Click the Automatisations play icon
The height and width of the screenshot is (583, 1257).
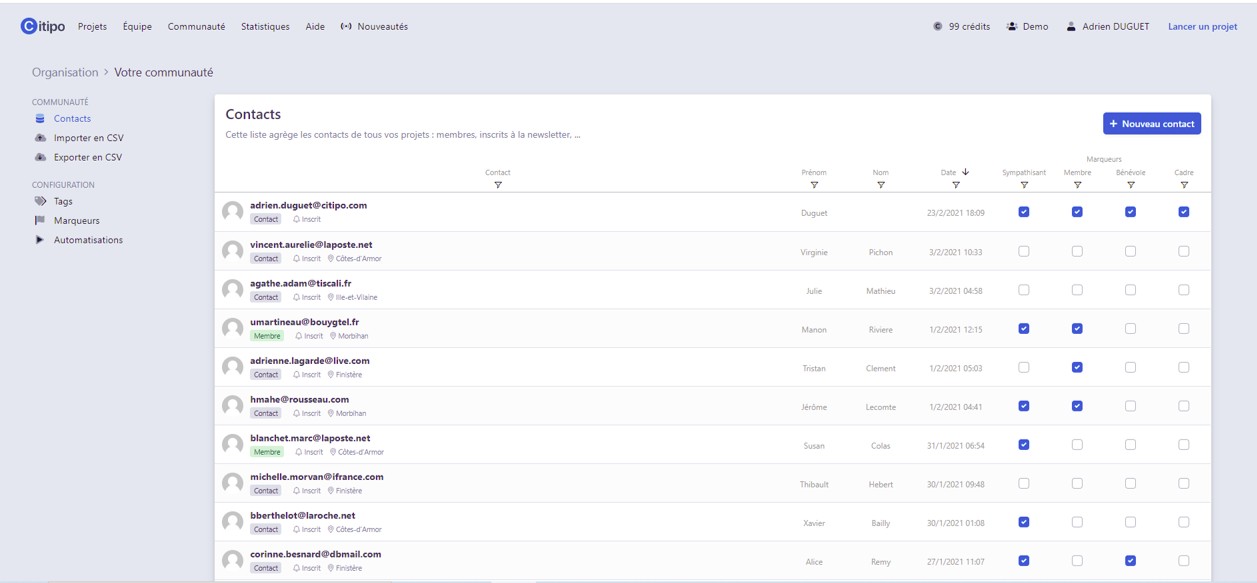tap(40, 240)
